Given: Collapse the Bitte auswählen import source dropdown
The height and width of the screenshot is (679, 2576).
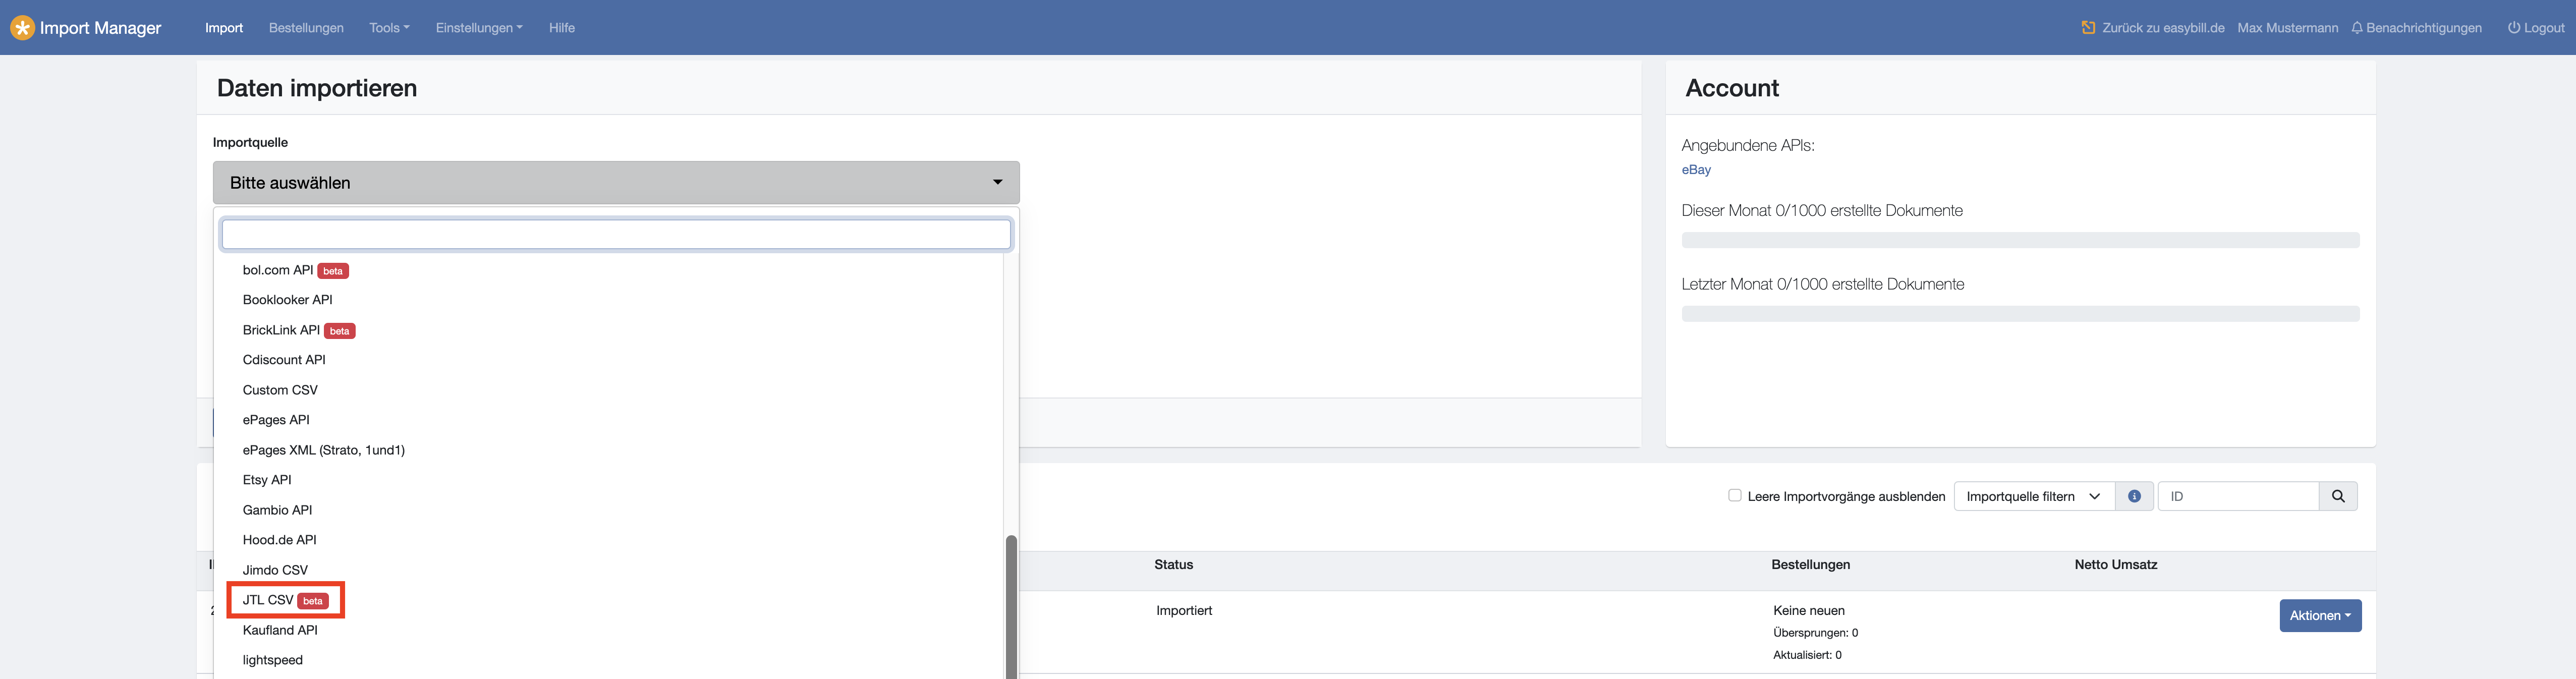Looking at the screenshot, I should 616,183.
